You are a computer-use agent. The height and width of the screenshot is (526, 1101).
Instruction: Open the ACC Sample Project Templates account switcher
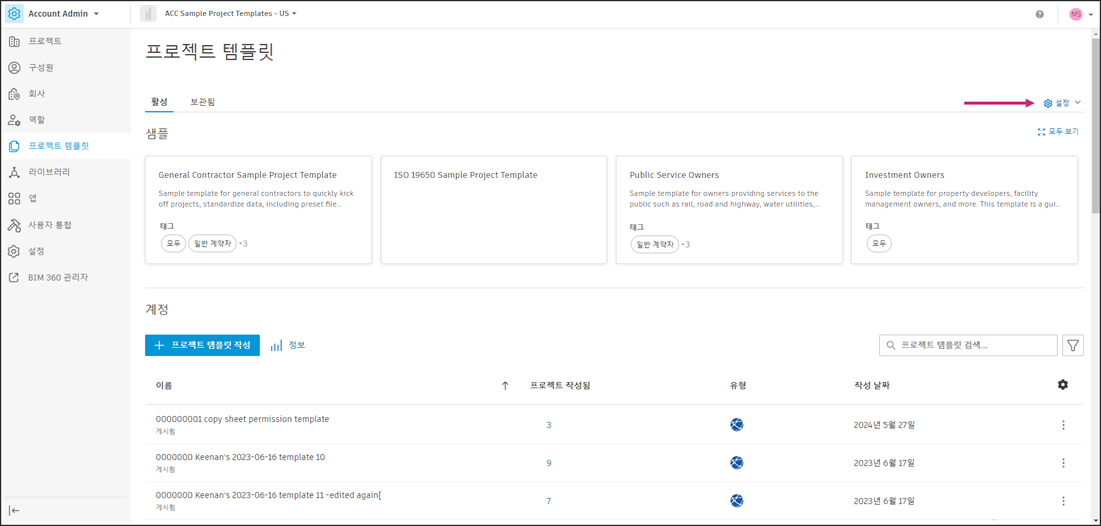[230, 14]
